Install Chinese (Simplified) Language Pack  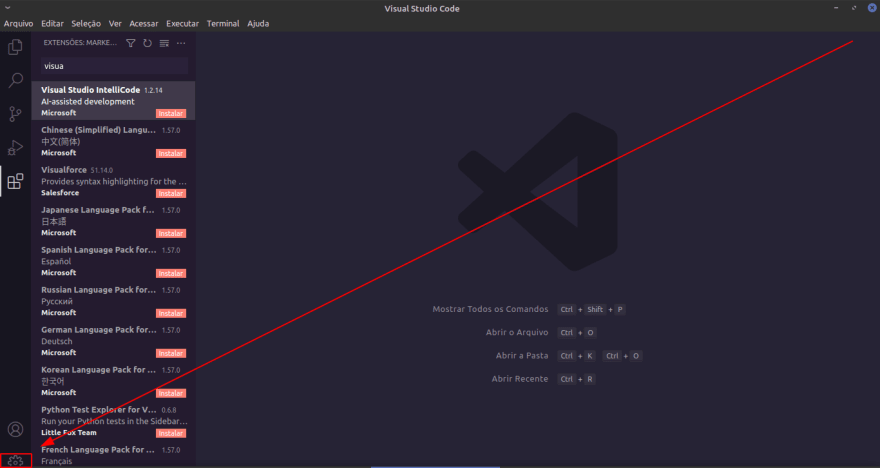[171, 153]
